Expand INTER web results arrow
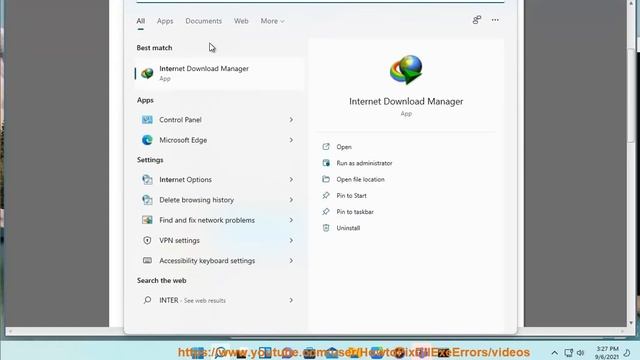 291,300
